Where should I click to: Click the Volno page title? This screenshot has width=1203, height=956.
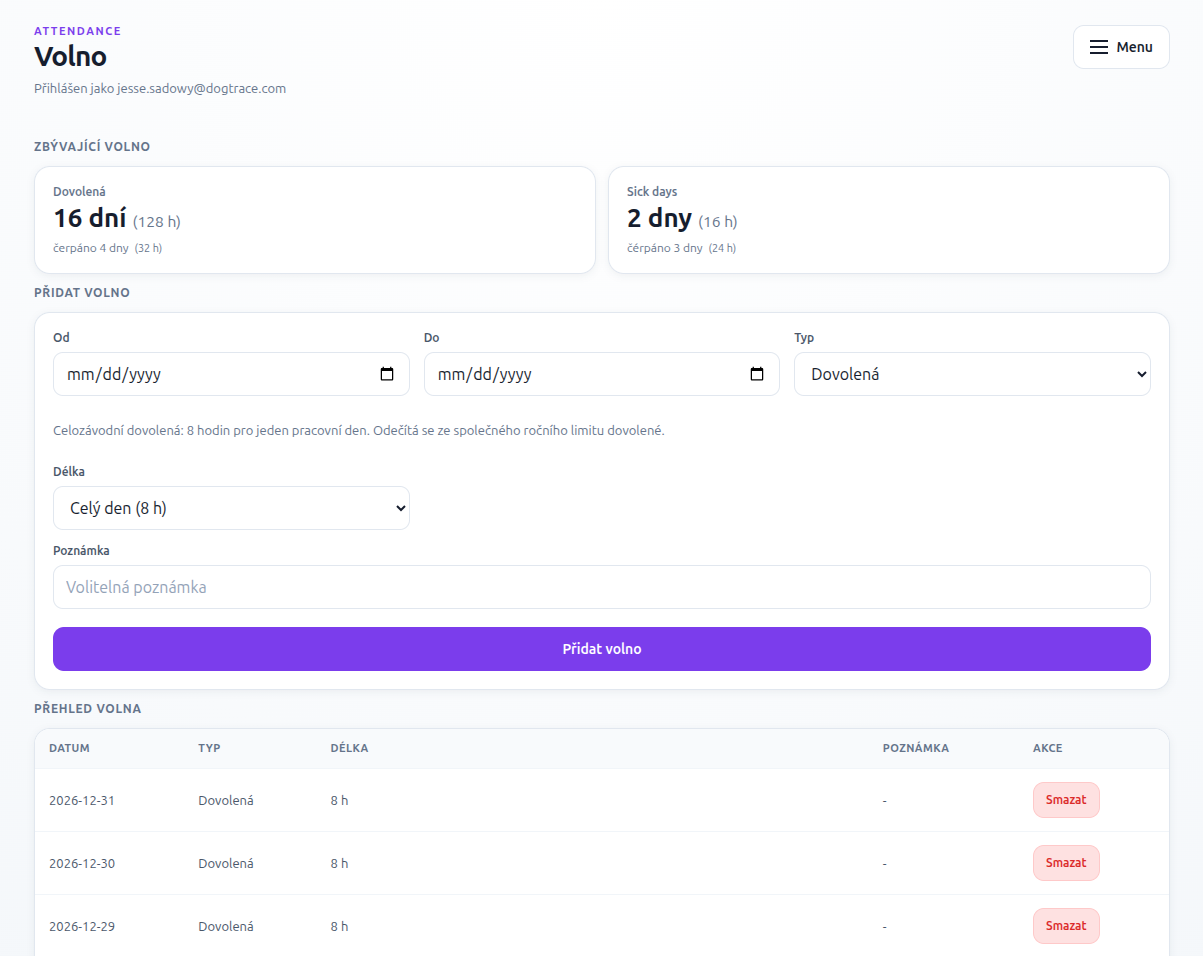[x=70, y=57]
